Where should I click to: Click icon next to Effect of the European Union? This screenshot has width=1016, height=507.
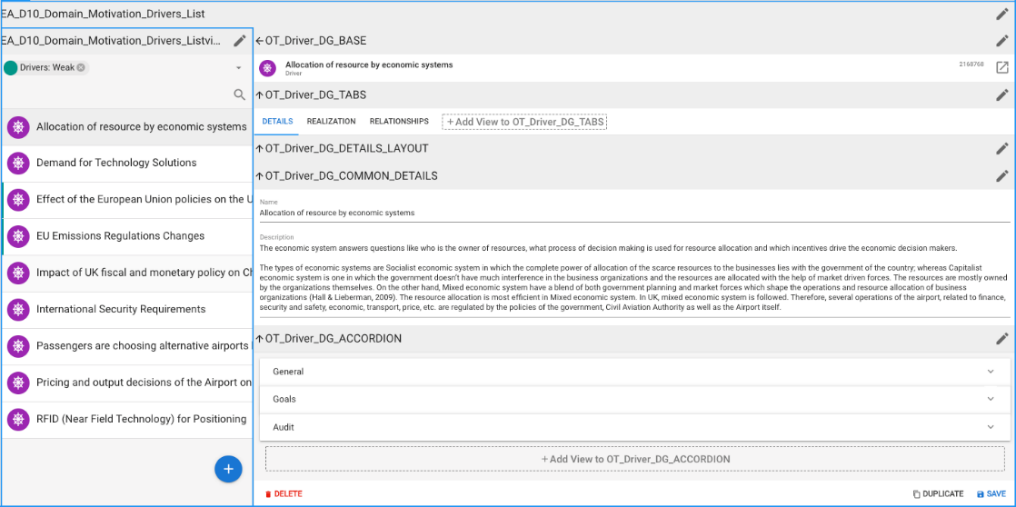(18, 199)
